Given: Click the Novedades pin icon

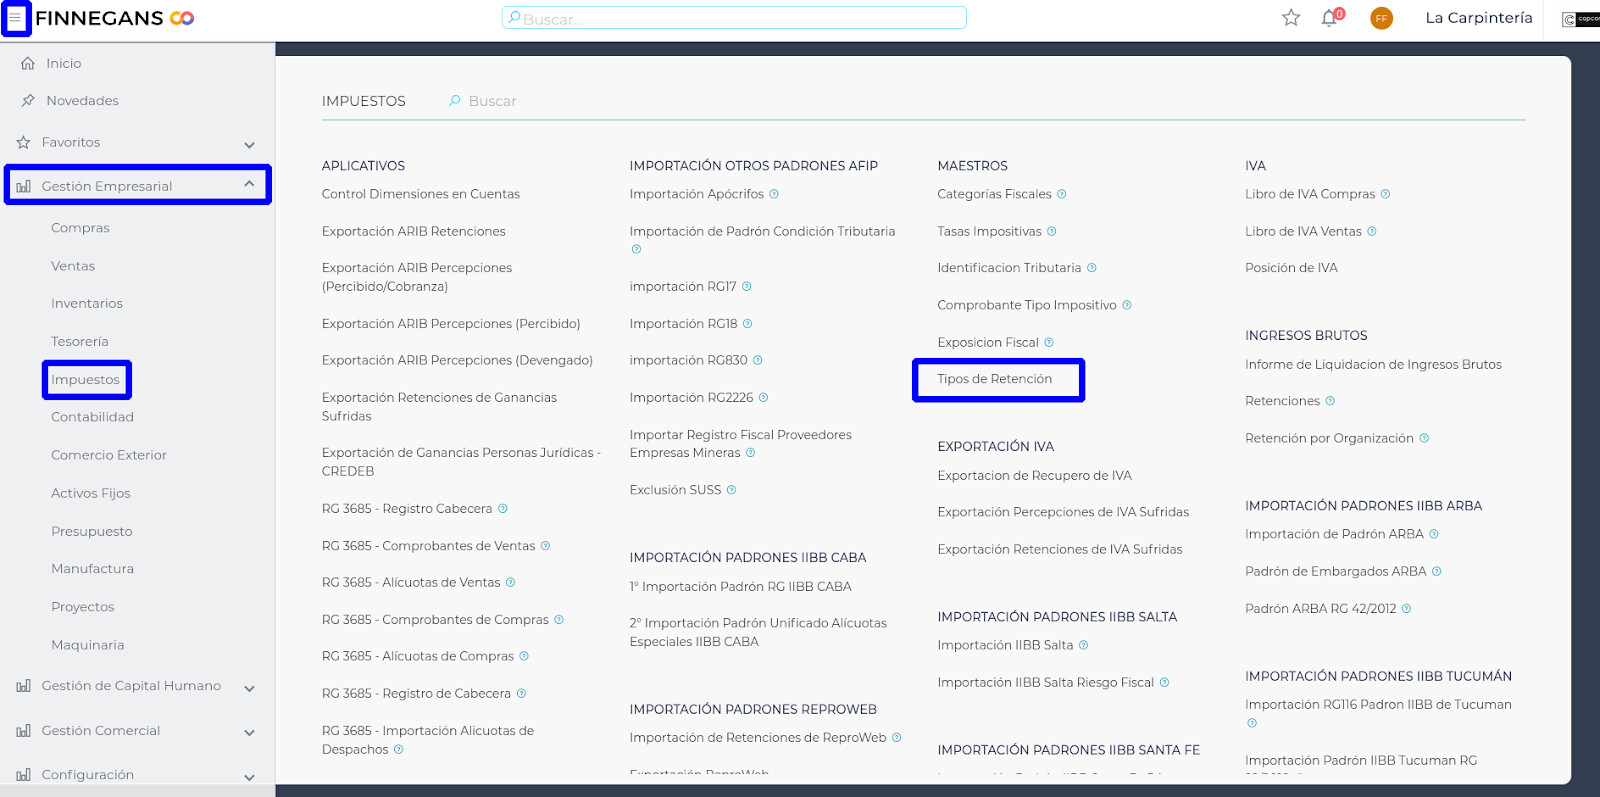Looking at the screenshot, I should (x=28, y=100).
